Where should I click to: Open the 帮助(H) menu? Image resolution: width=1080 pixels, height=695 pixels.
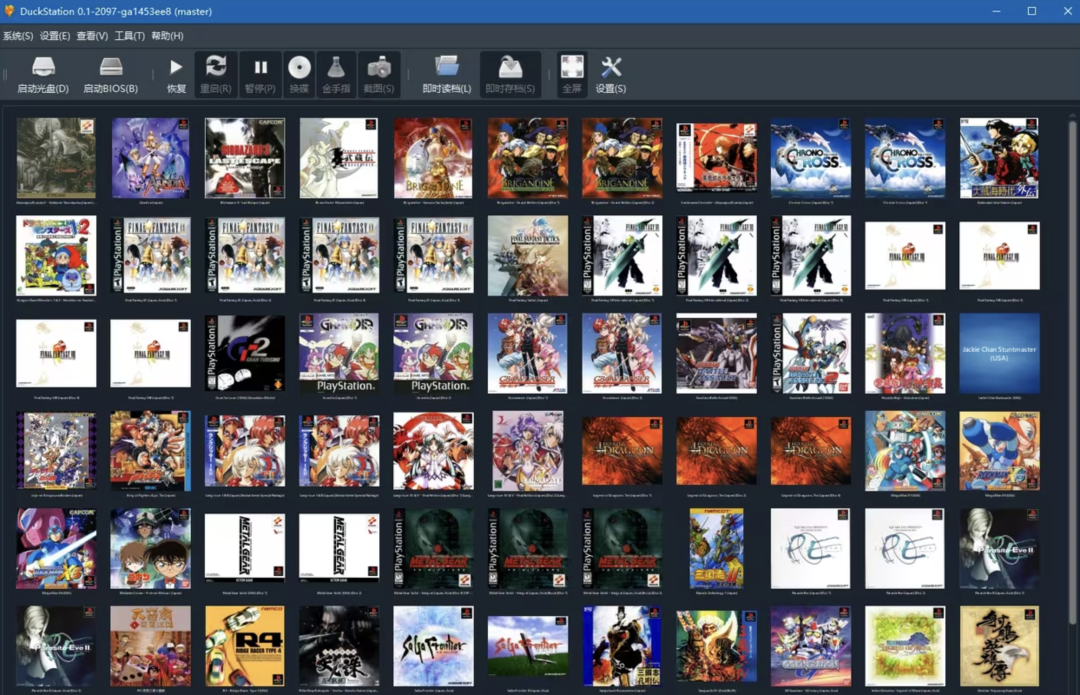click(167, 36)
